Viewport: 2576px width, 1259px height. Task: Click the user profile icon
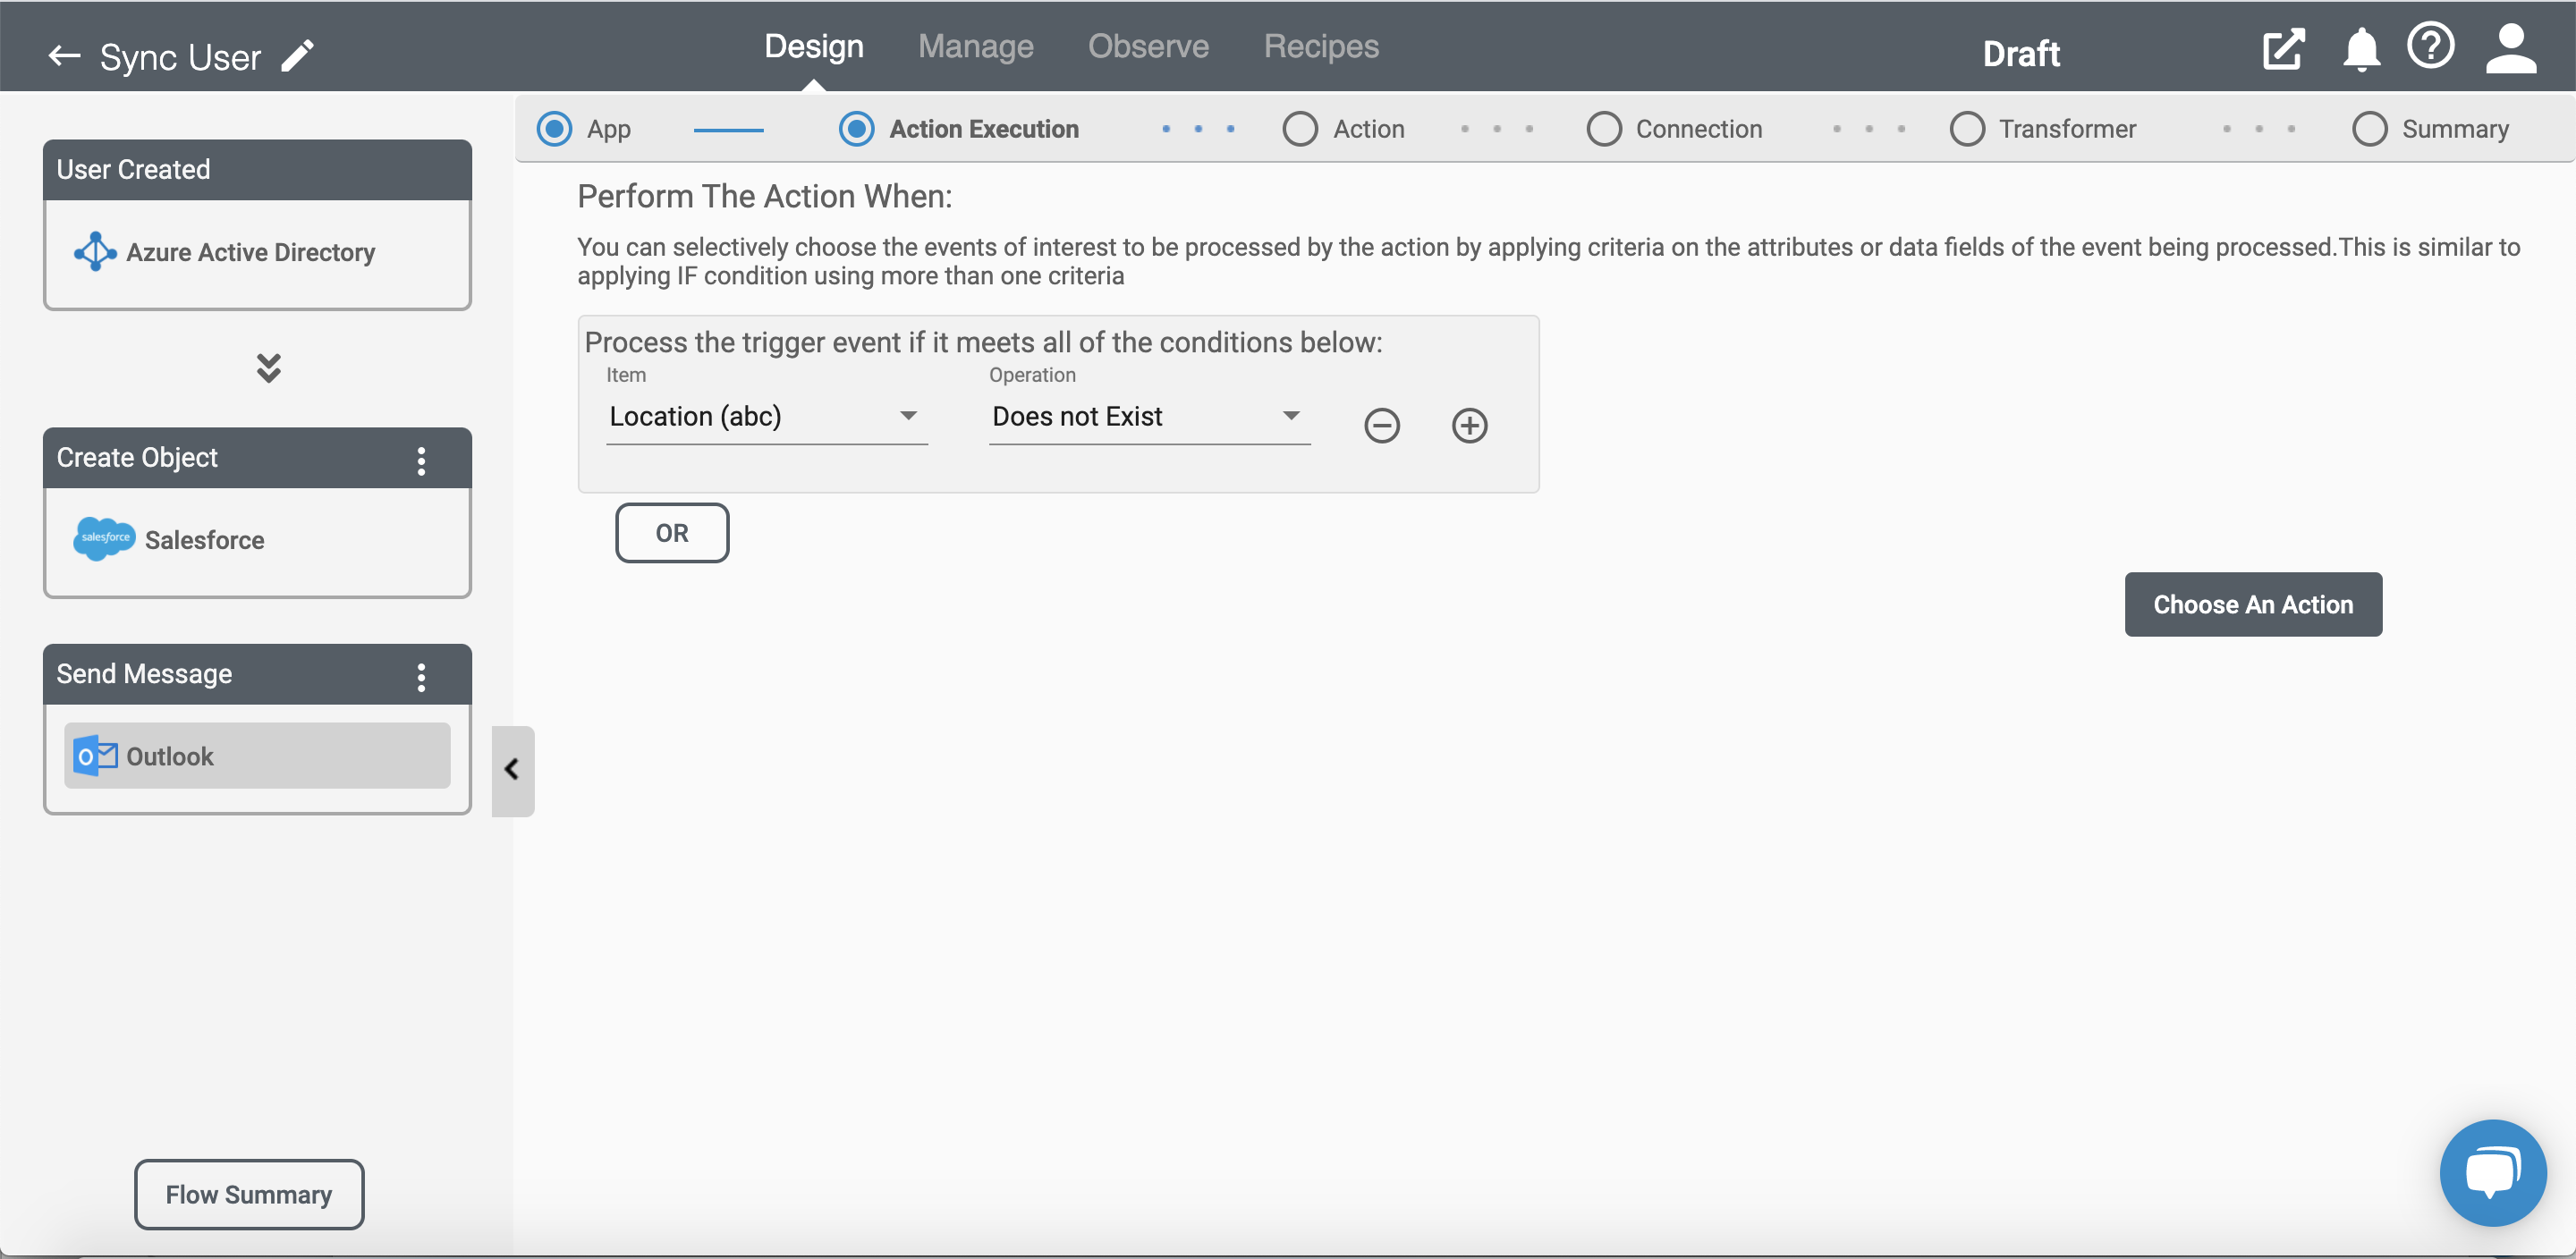pyautogui.click(x=2509, y=45)
